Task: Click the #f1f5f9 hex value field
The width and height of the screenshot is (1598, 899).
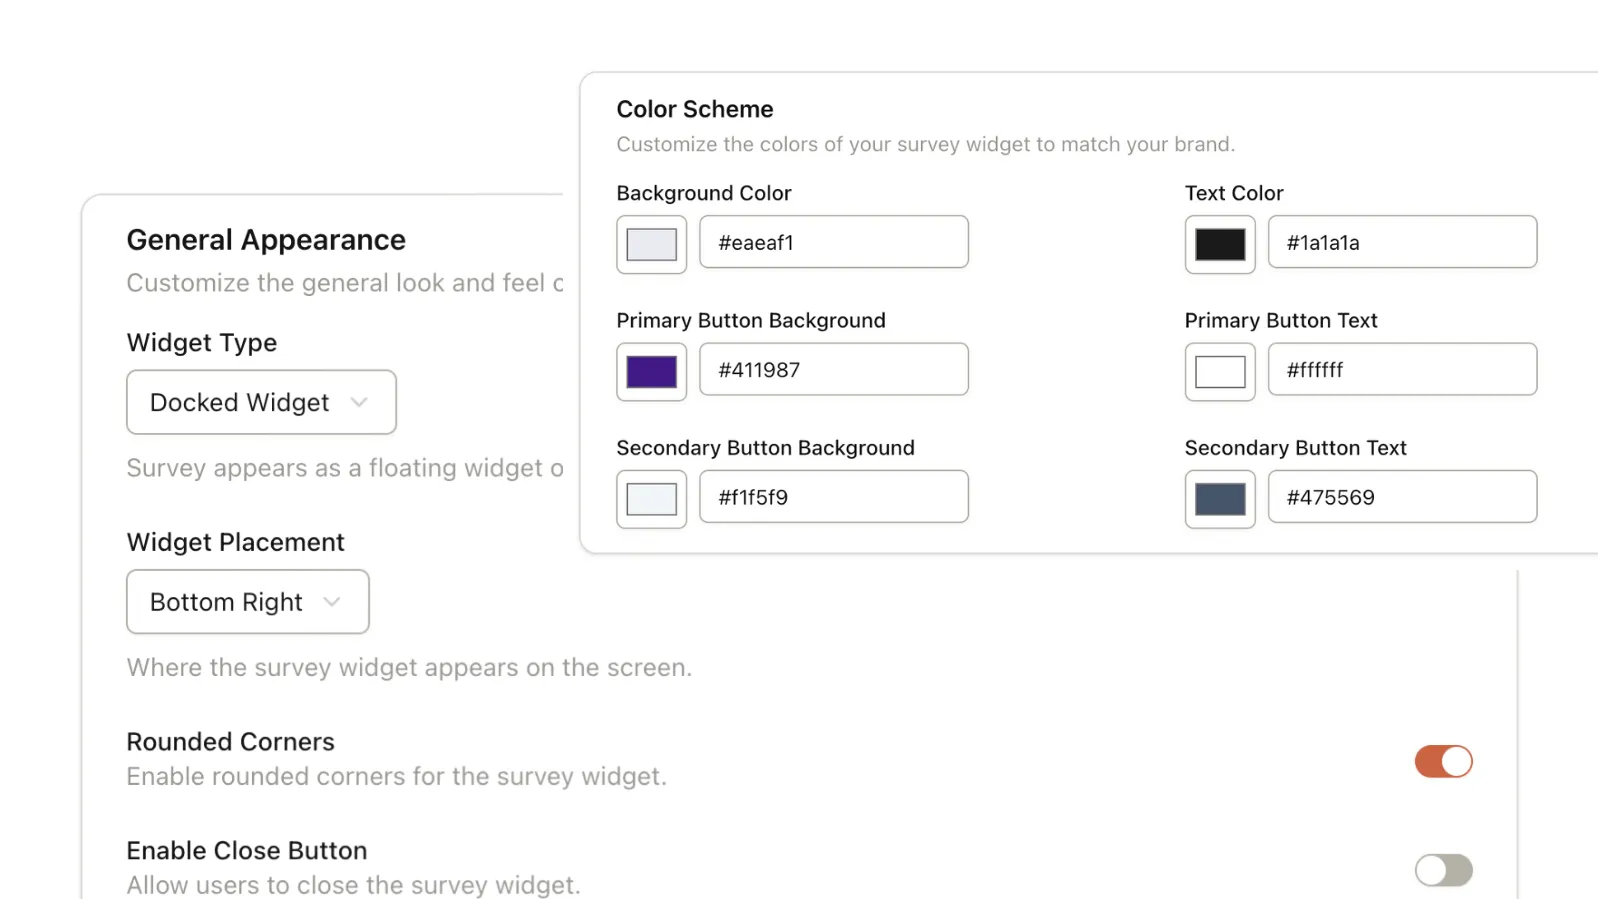Action: [833, 496]
